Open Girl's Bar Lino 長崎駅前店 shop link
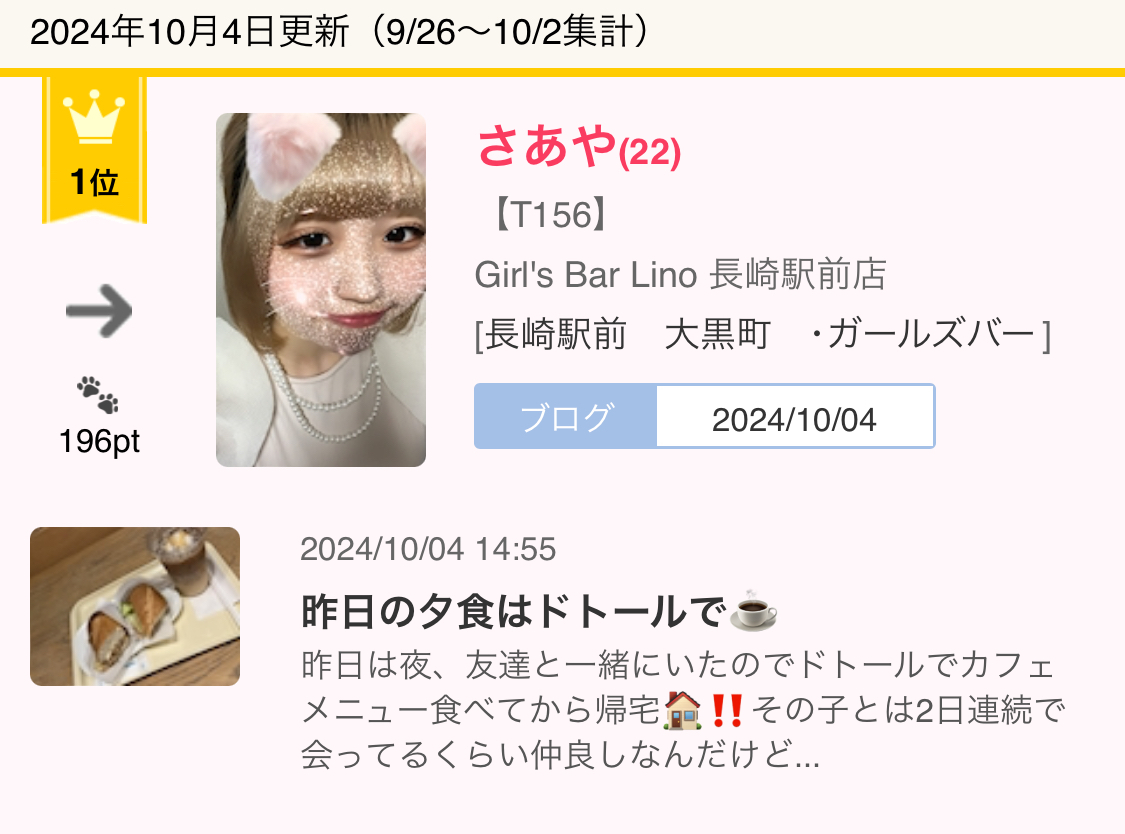Screen dimensions: 1125x834 point(680,275)
